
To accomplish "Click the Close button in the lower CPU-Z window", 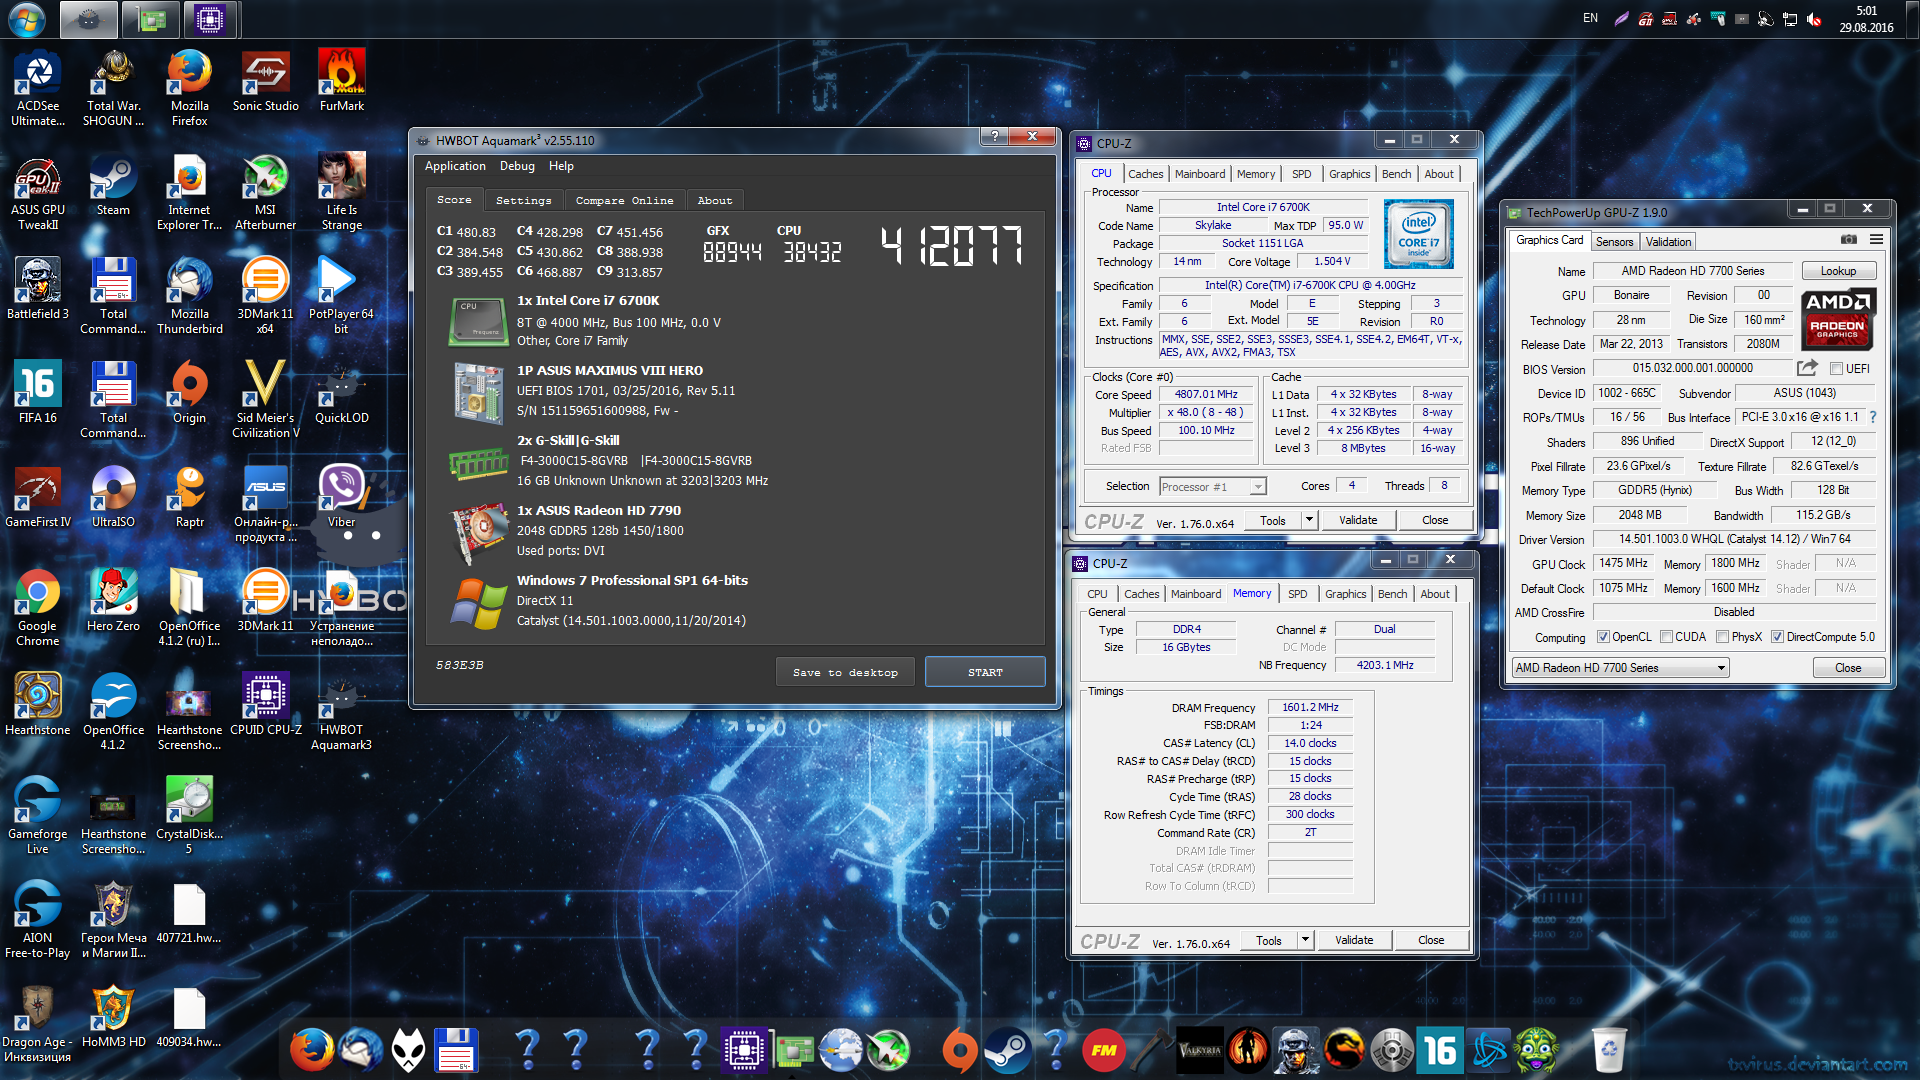I will pos(1431,940).
